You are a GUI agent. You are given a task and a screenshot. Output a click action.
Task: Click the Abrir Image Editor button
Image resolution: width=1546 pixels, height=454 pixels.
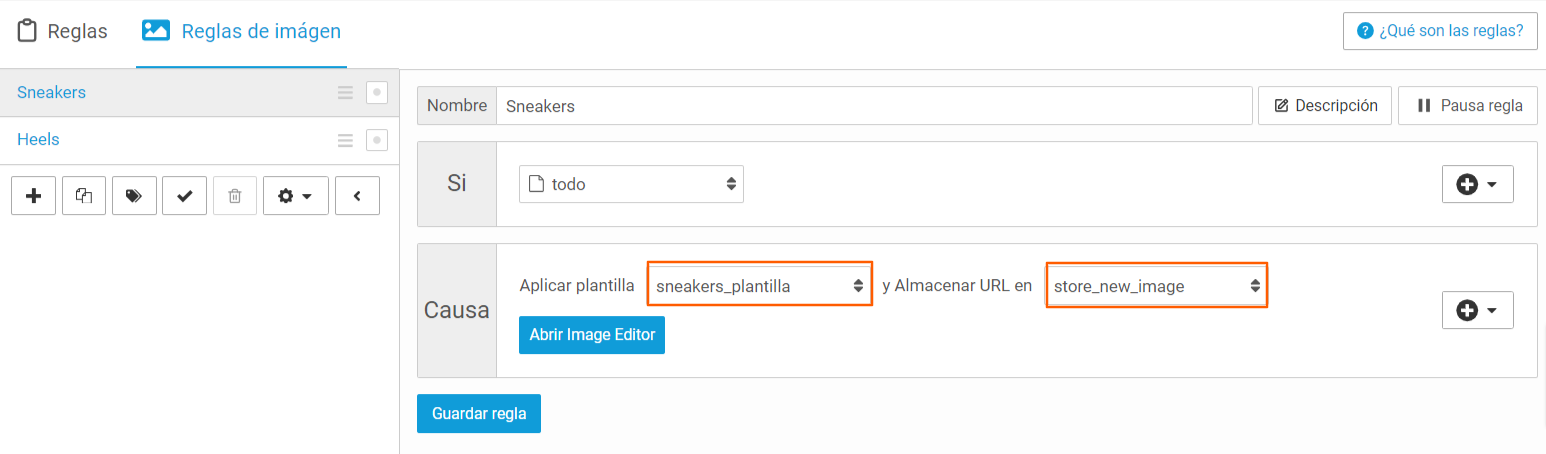(592, 335)
